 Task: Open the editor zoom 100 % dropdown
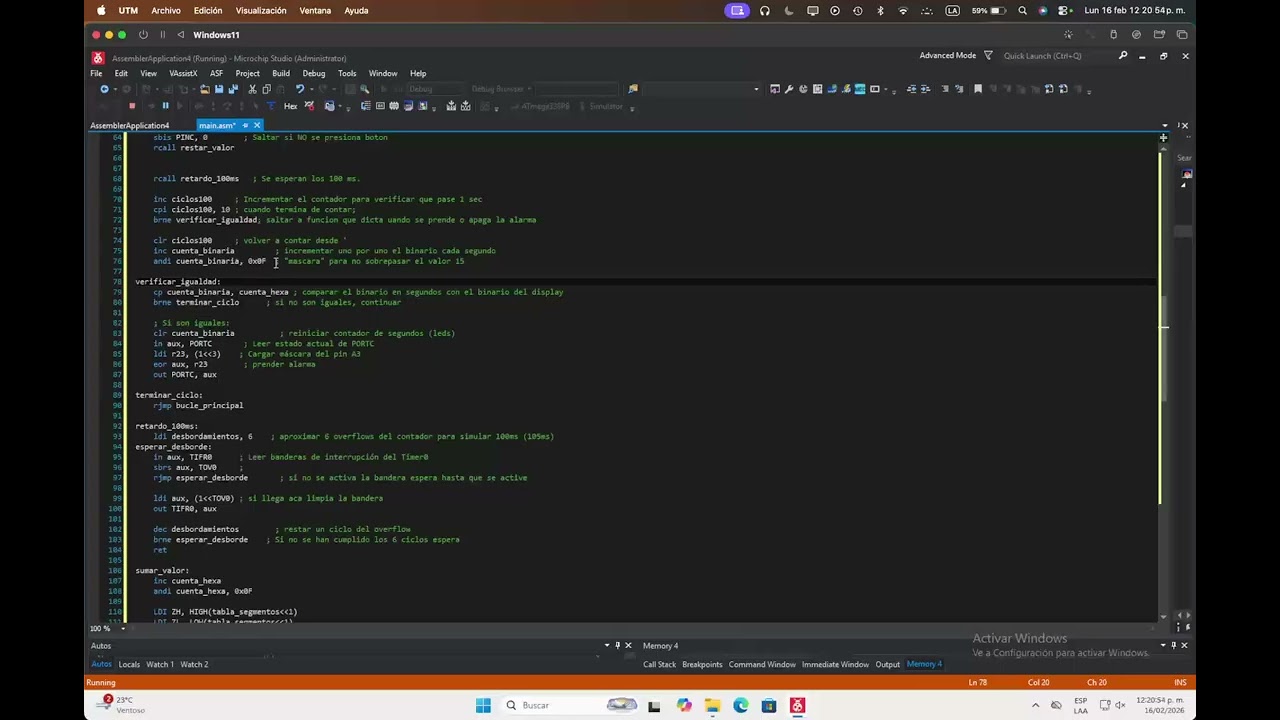tap(122, 628)
